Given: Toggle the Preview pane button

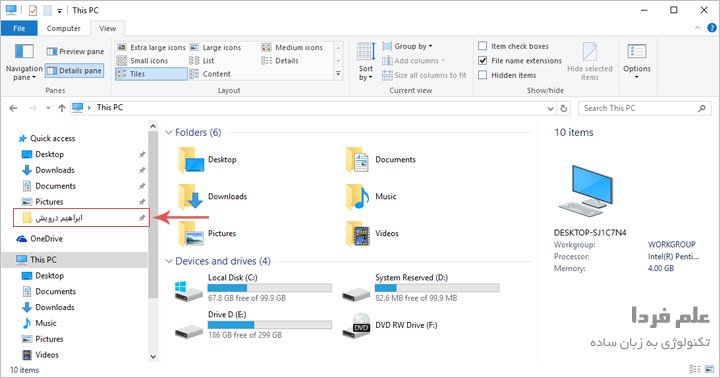Looking at the screenshot, I should point(75,51).
